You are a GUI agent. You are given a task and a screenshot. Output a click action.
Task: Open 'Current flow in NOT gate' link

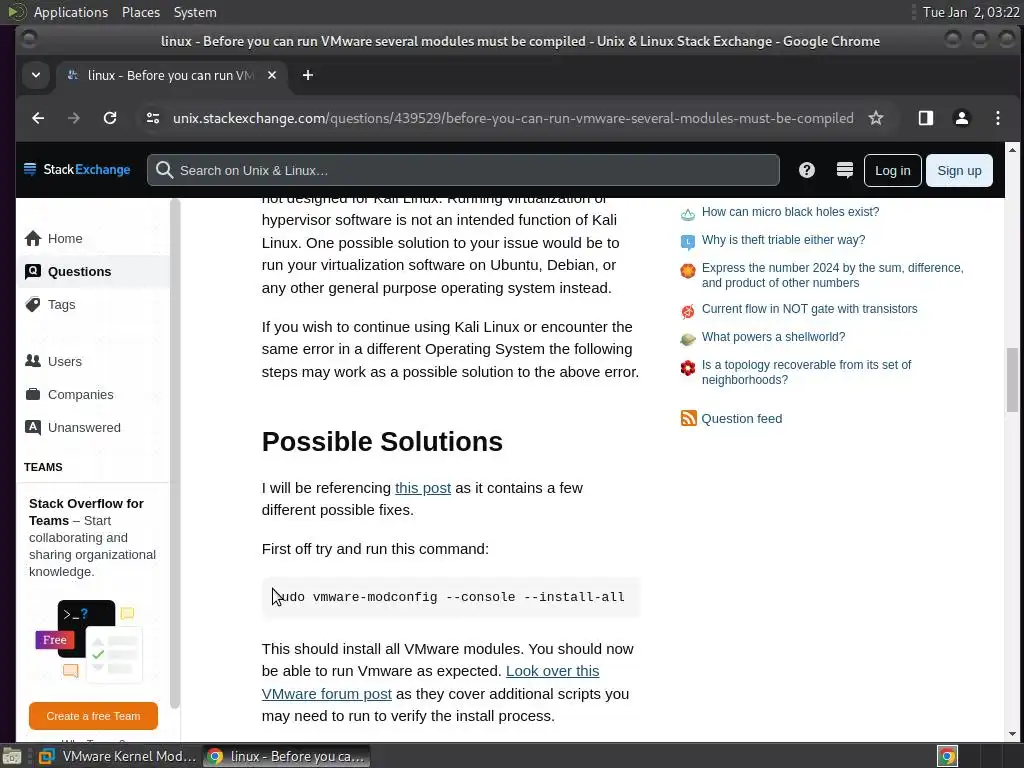coord(809,309)
